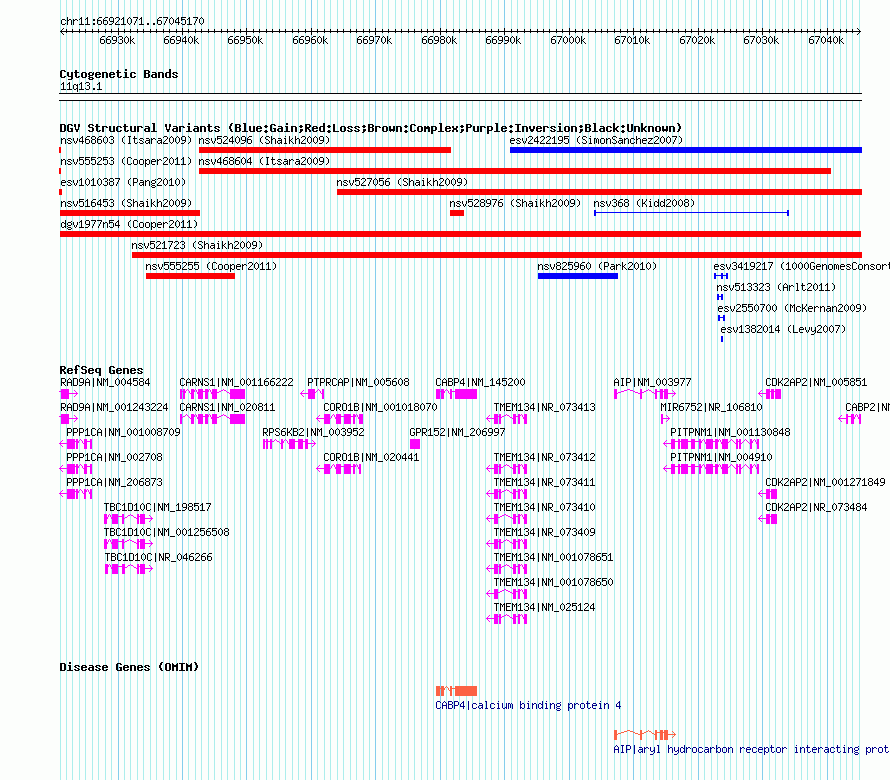Open the CABP4|calcium binding protein 4 link

click(x=528, y=705)
